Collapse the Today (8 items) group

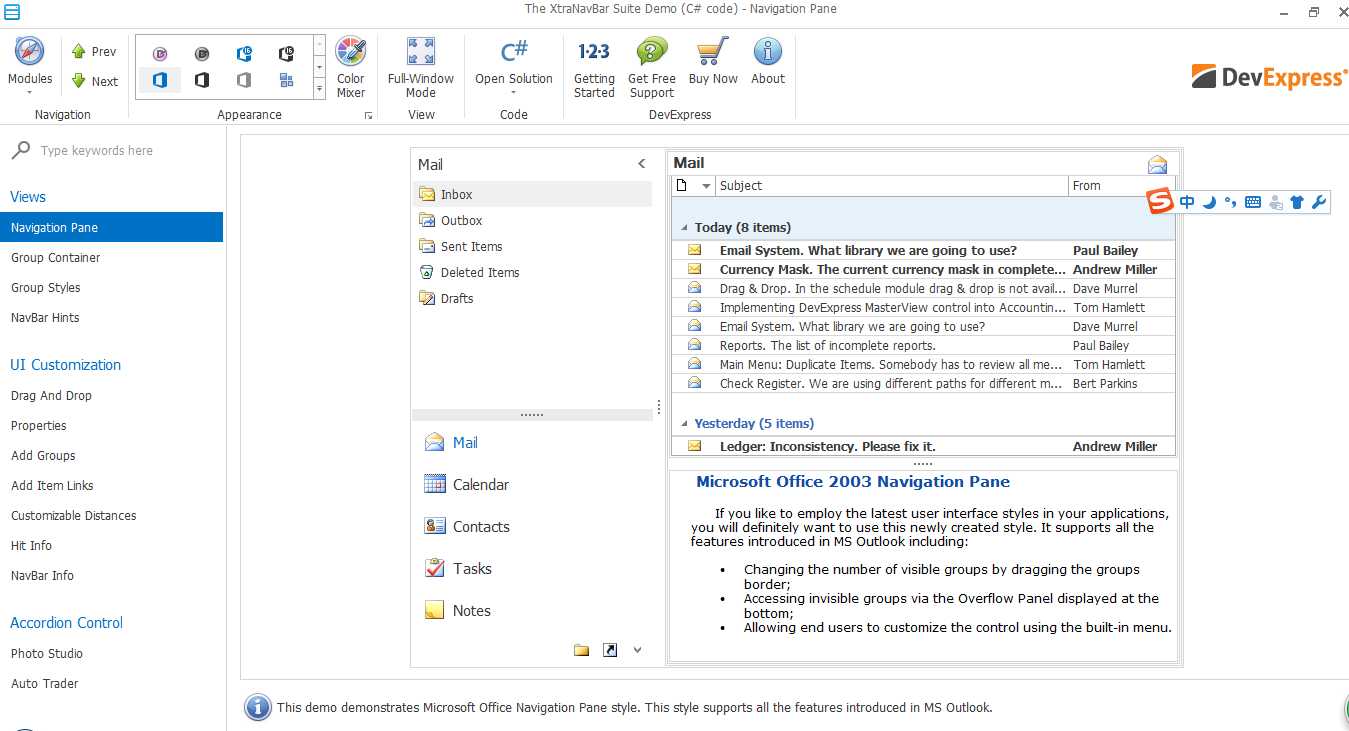(x=685, y=228)
